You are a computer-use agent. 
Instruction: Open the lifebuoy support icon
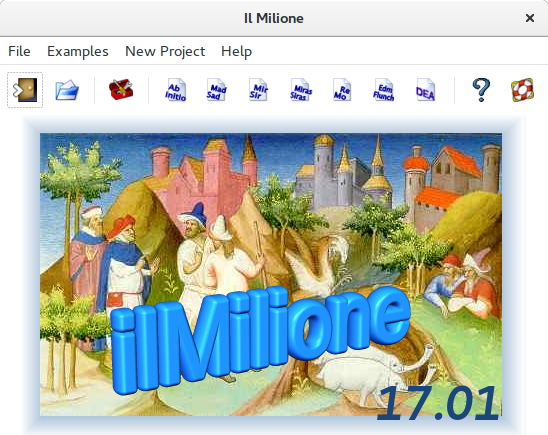click(x=522, y=90)
